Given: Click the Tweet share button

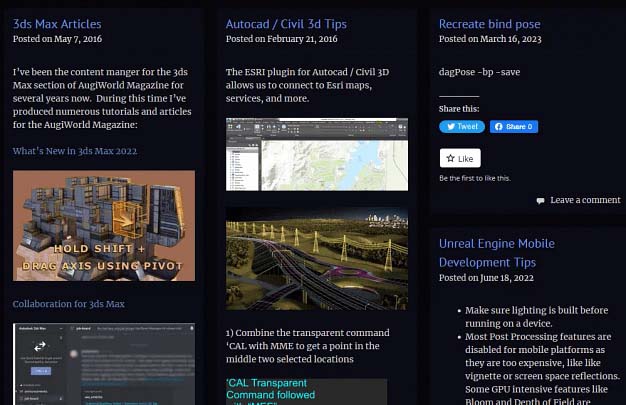Looking at the screenshot, I should pyautogui.click(x=462, y=127).
